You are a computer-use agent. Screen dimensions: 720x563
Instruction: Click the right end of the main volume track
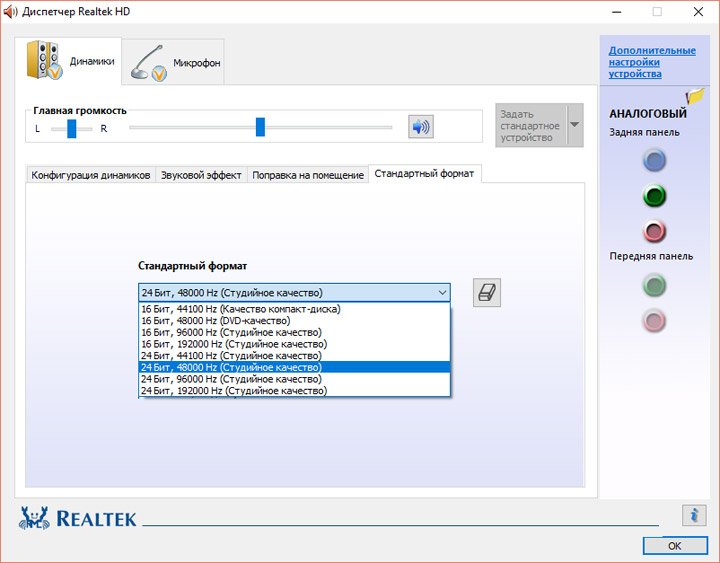point(390,127)
